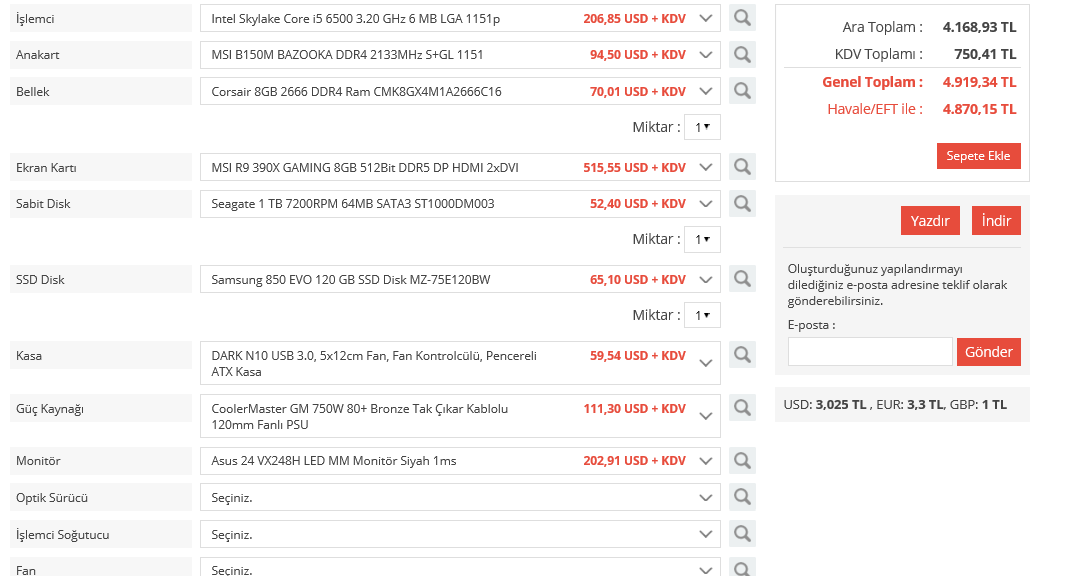Click the Gönder button
1066x576 pixels.
(x=989, y=352)
